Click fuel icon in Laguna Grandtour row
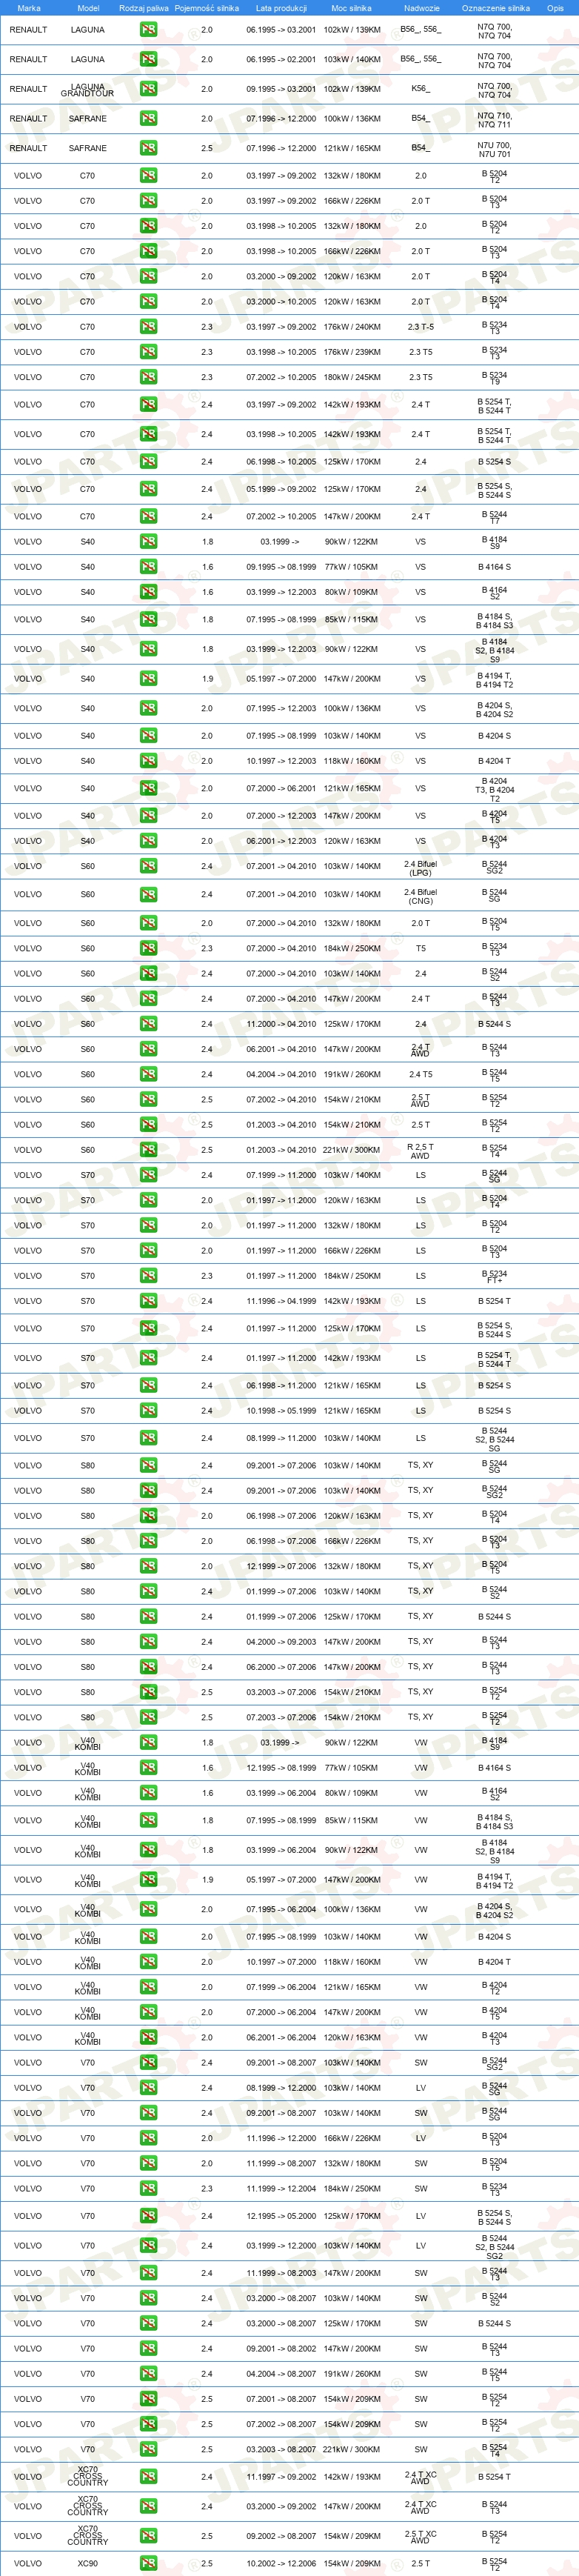 (148, 89)
